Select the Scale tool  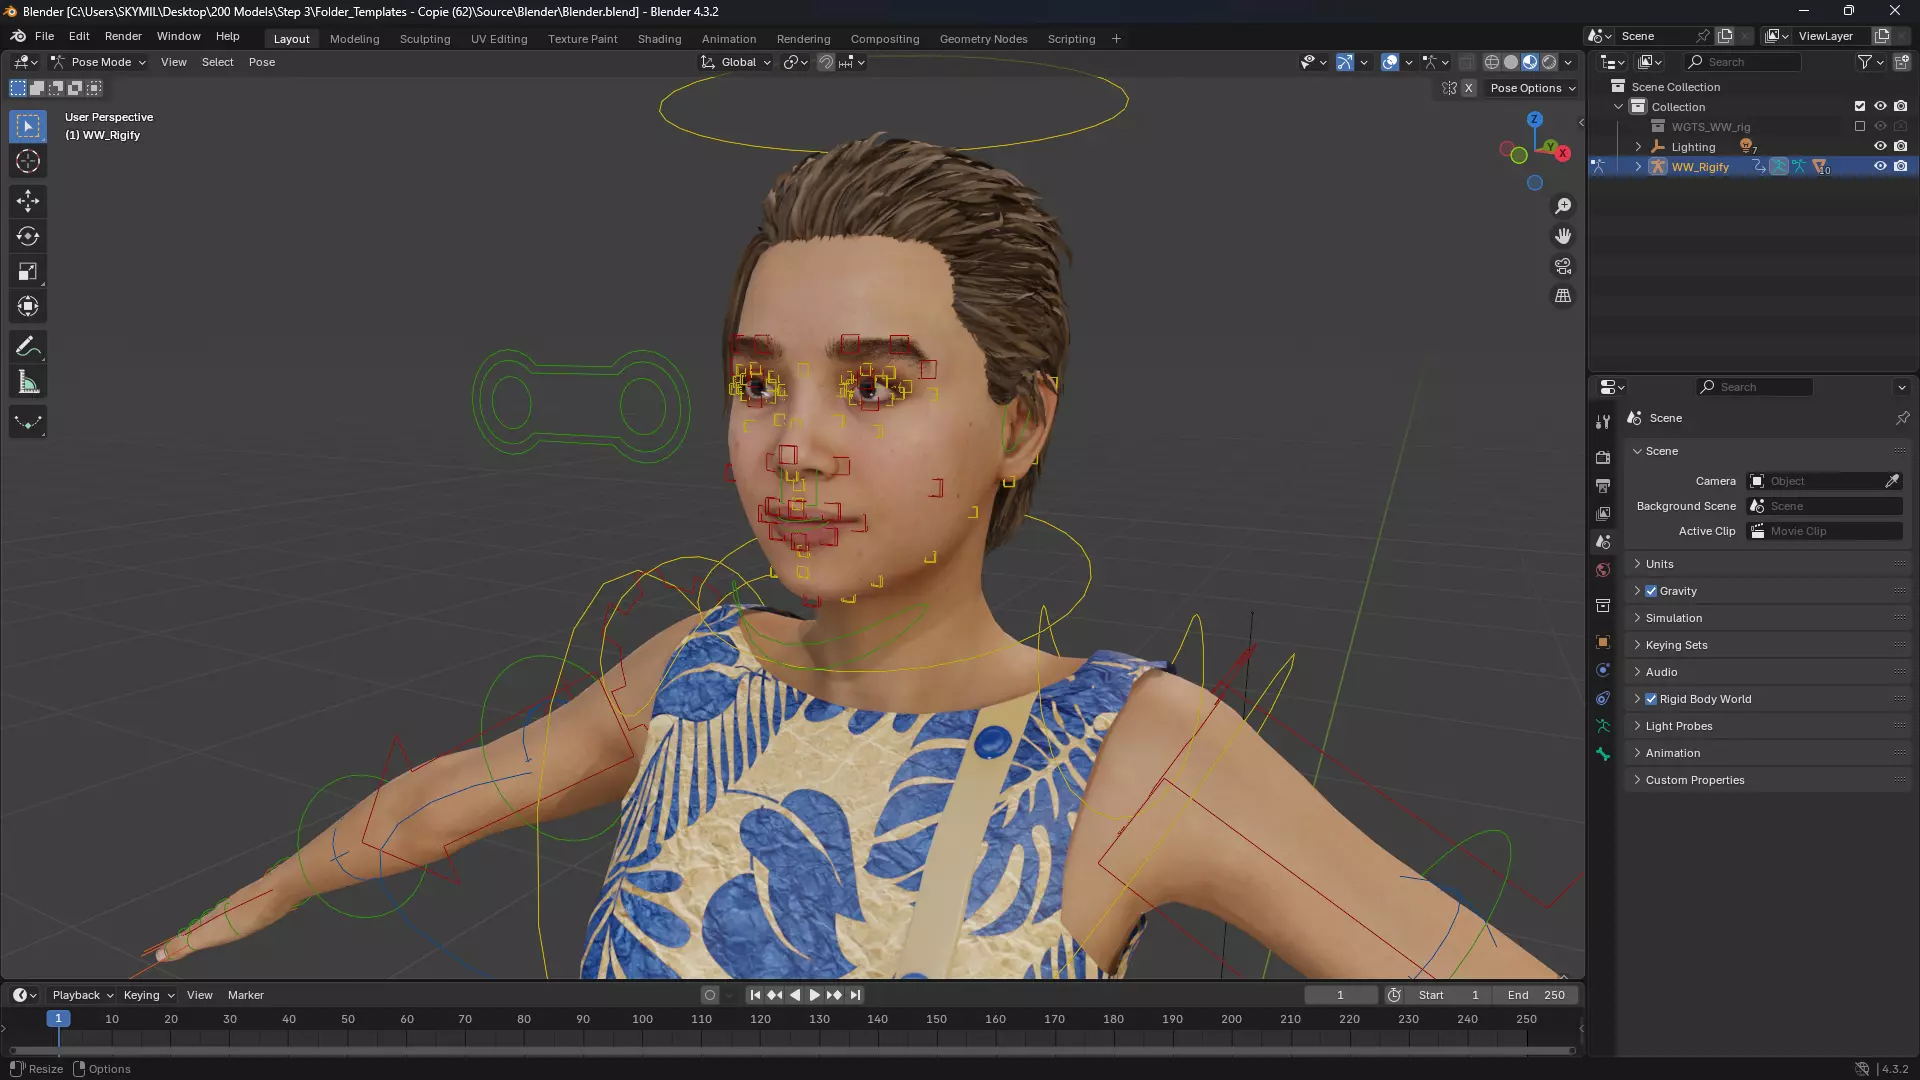(x=28, y=272)
